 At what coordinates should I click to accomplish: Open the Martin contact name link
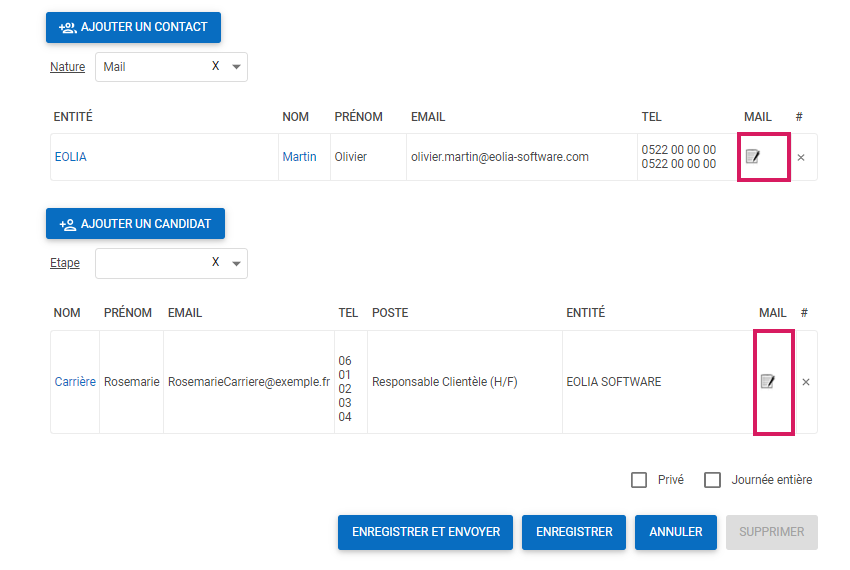point(299,157)
